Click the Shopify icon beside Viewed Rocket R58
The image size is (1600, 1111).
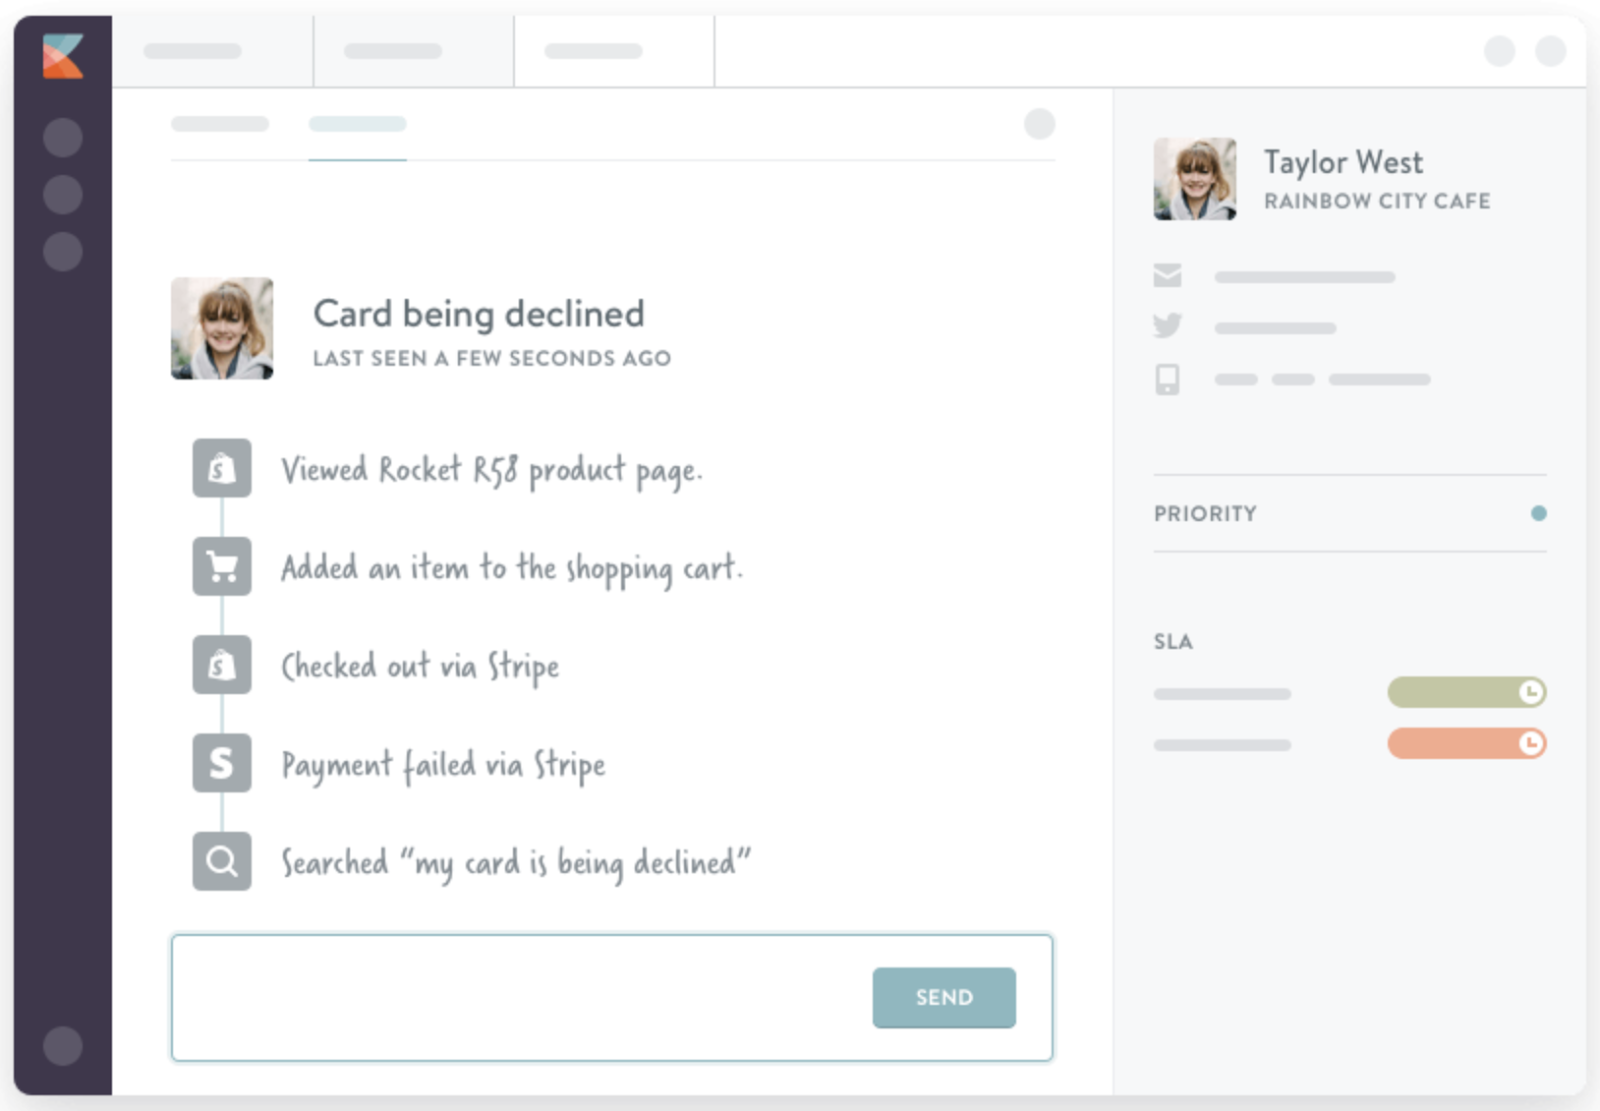click(x=222, y=468)
